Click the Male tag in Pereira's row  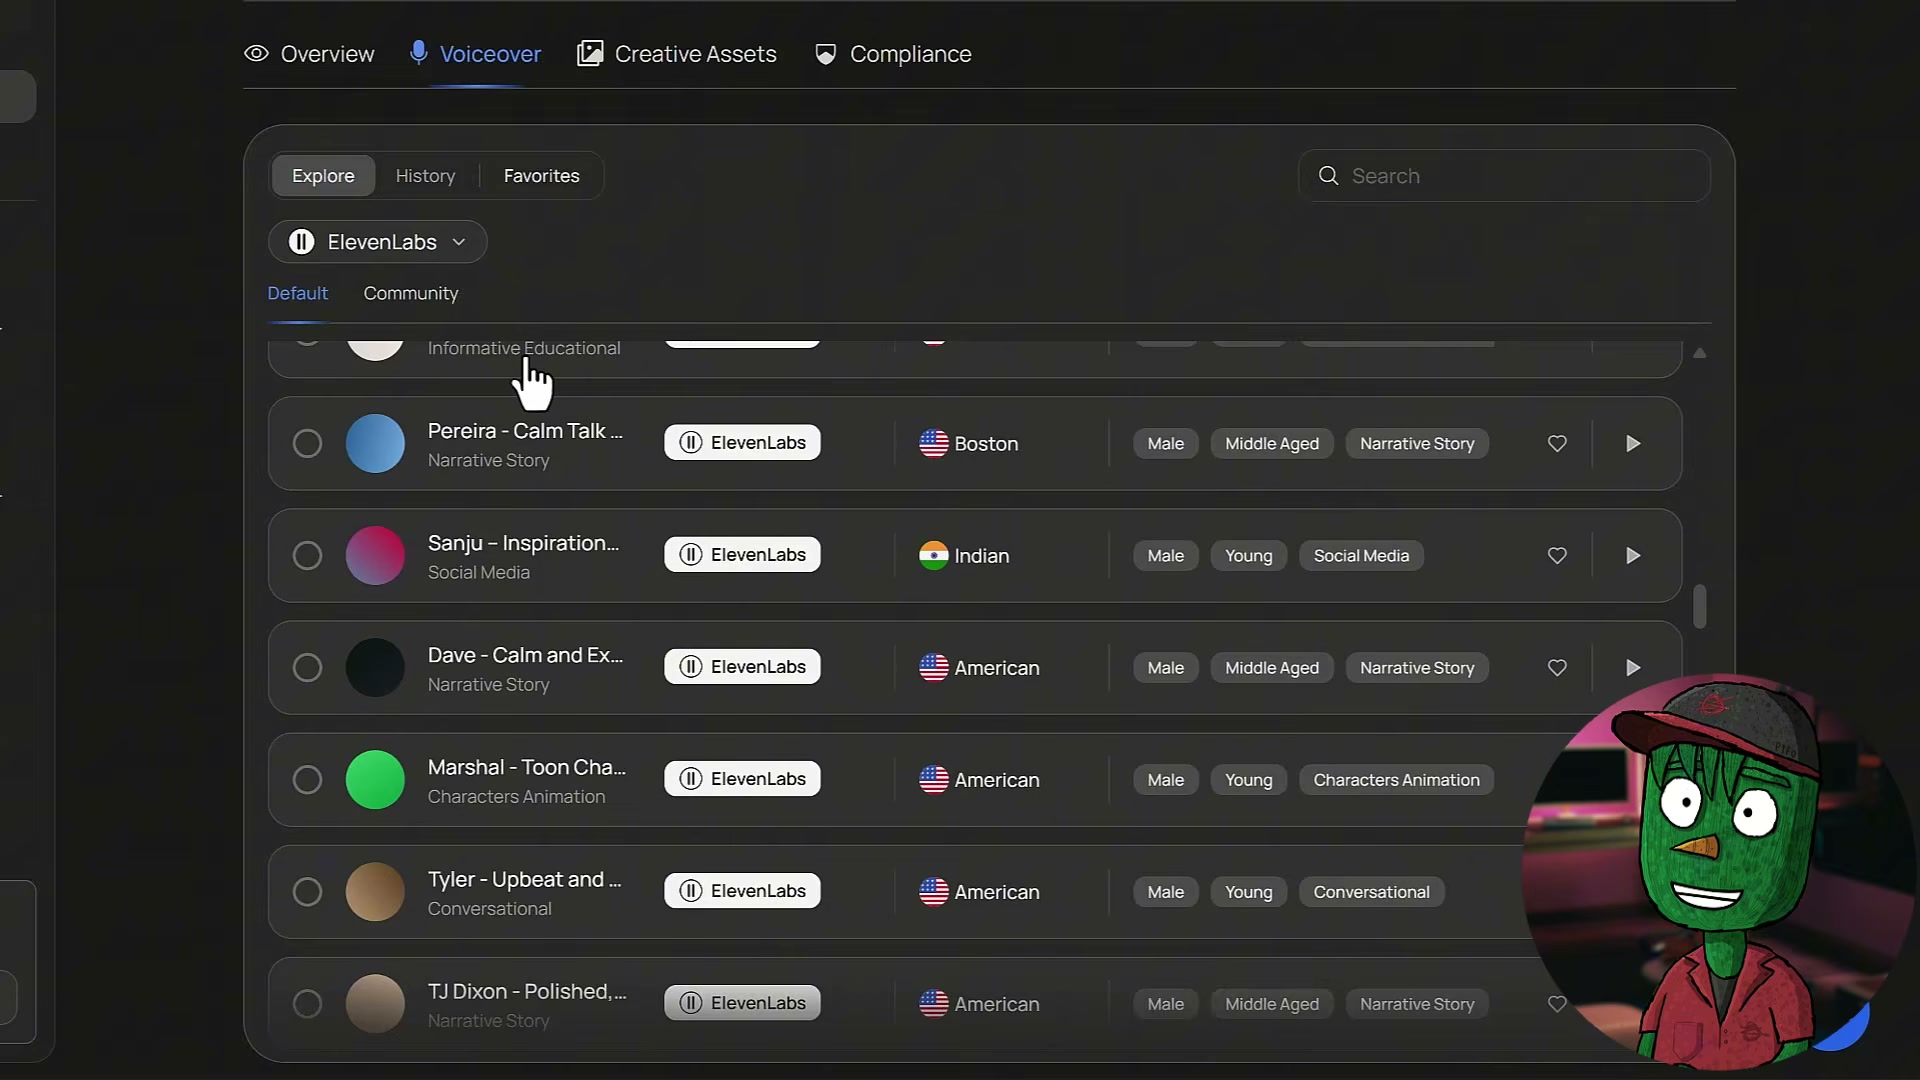tap(1165, 443)
